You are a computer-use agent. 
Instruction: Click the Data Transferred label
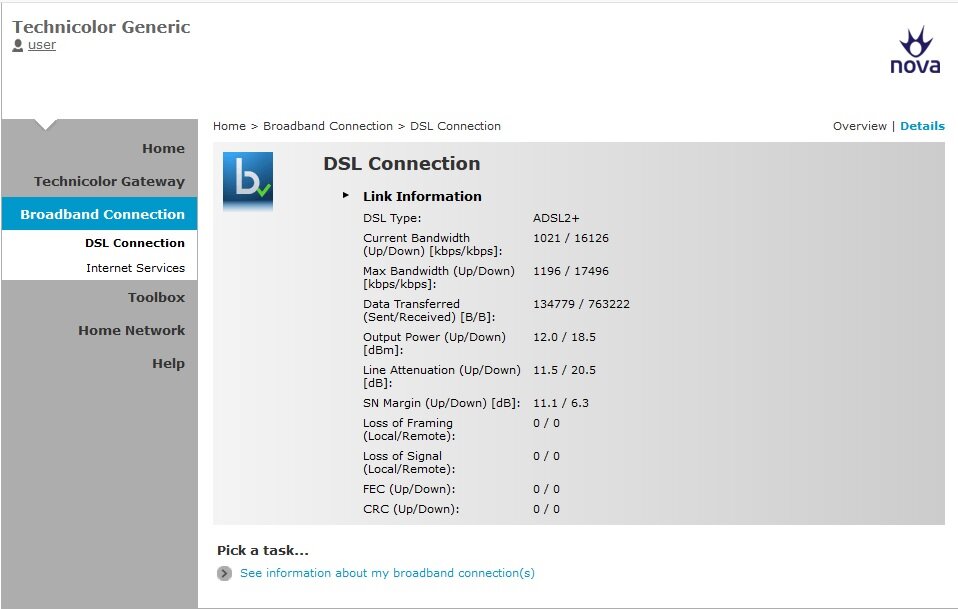click(429, 310)
